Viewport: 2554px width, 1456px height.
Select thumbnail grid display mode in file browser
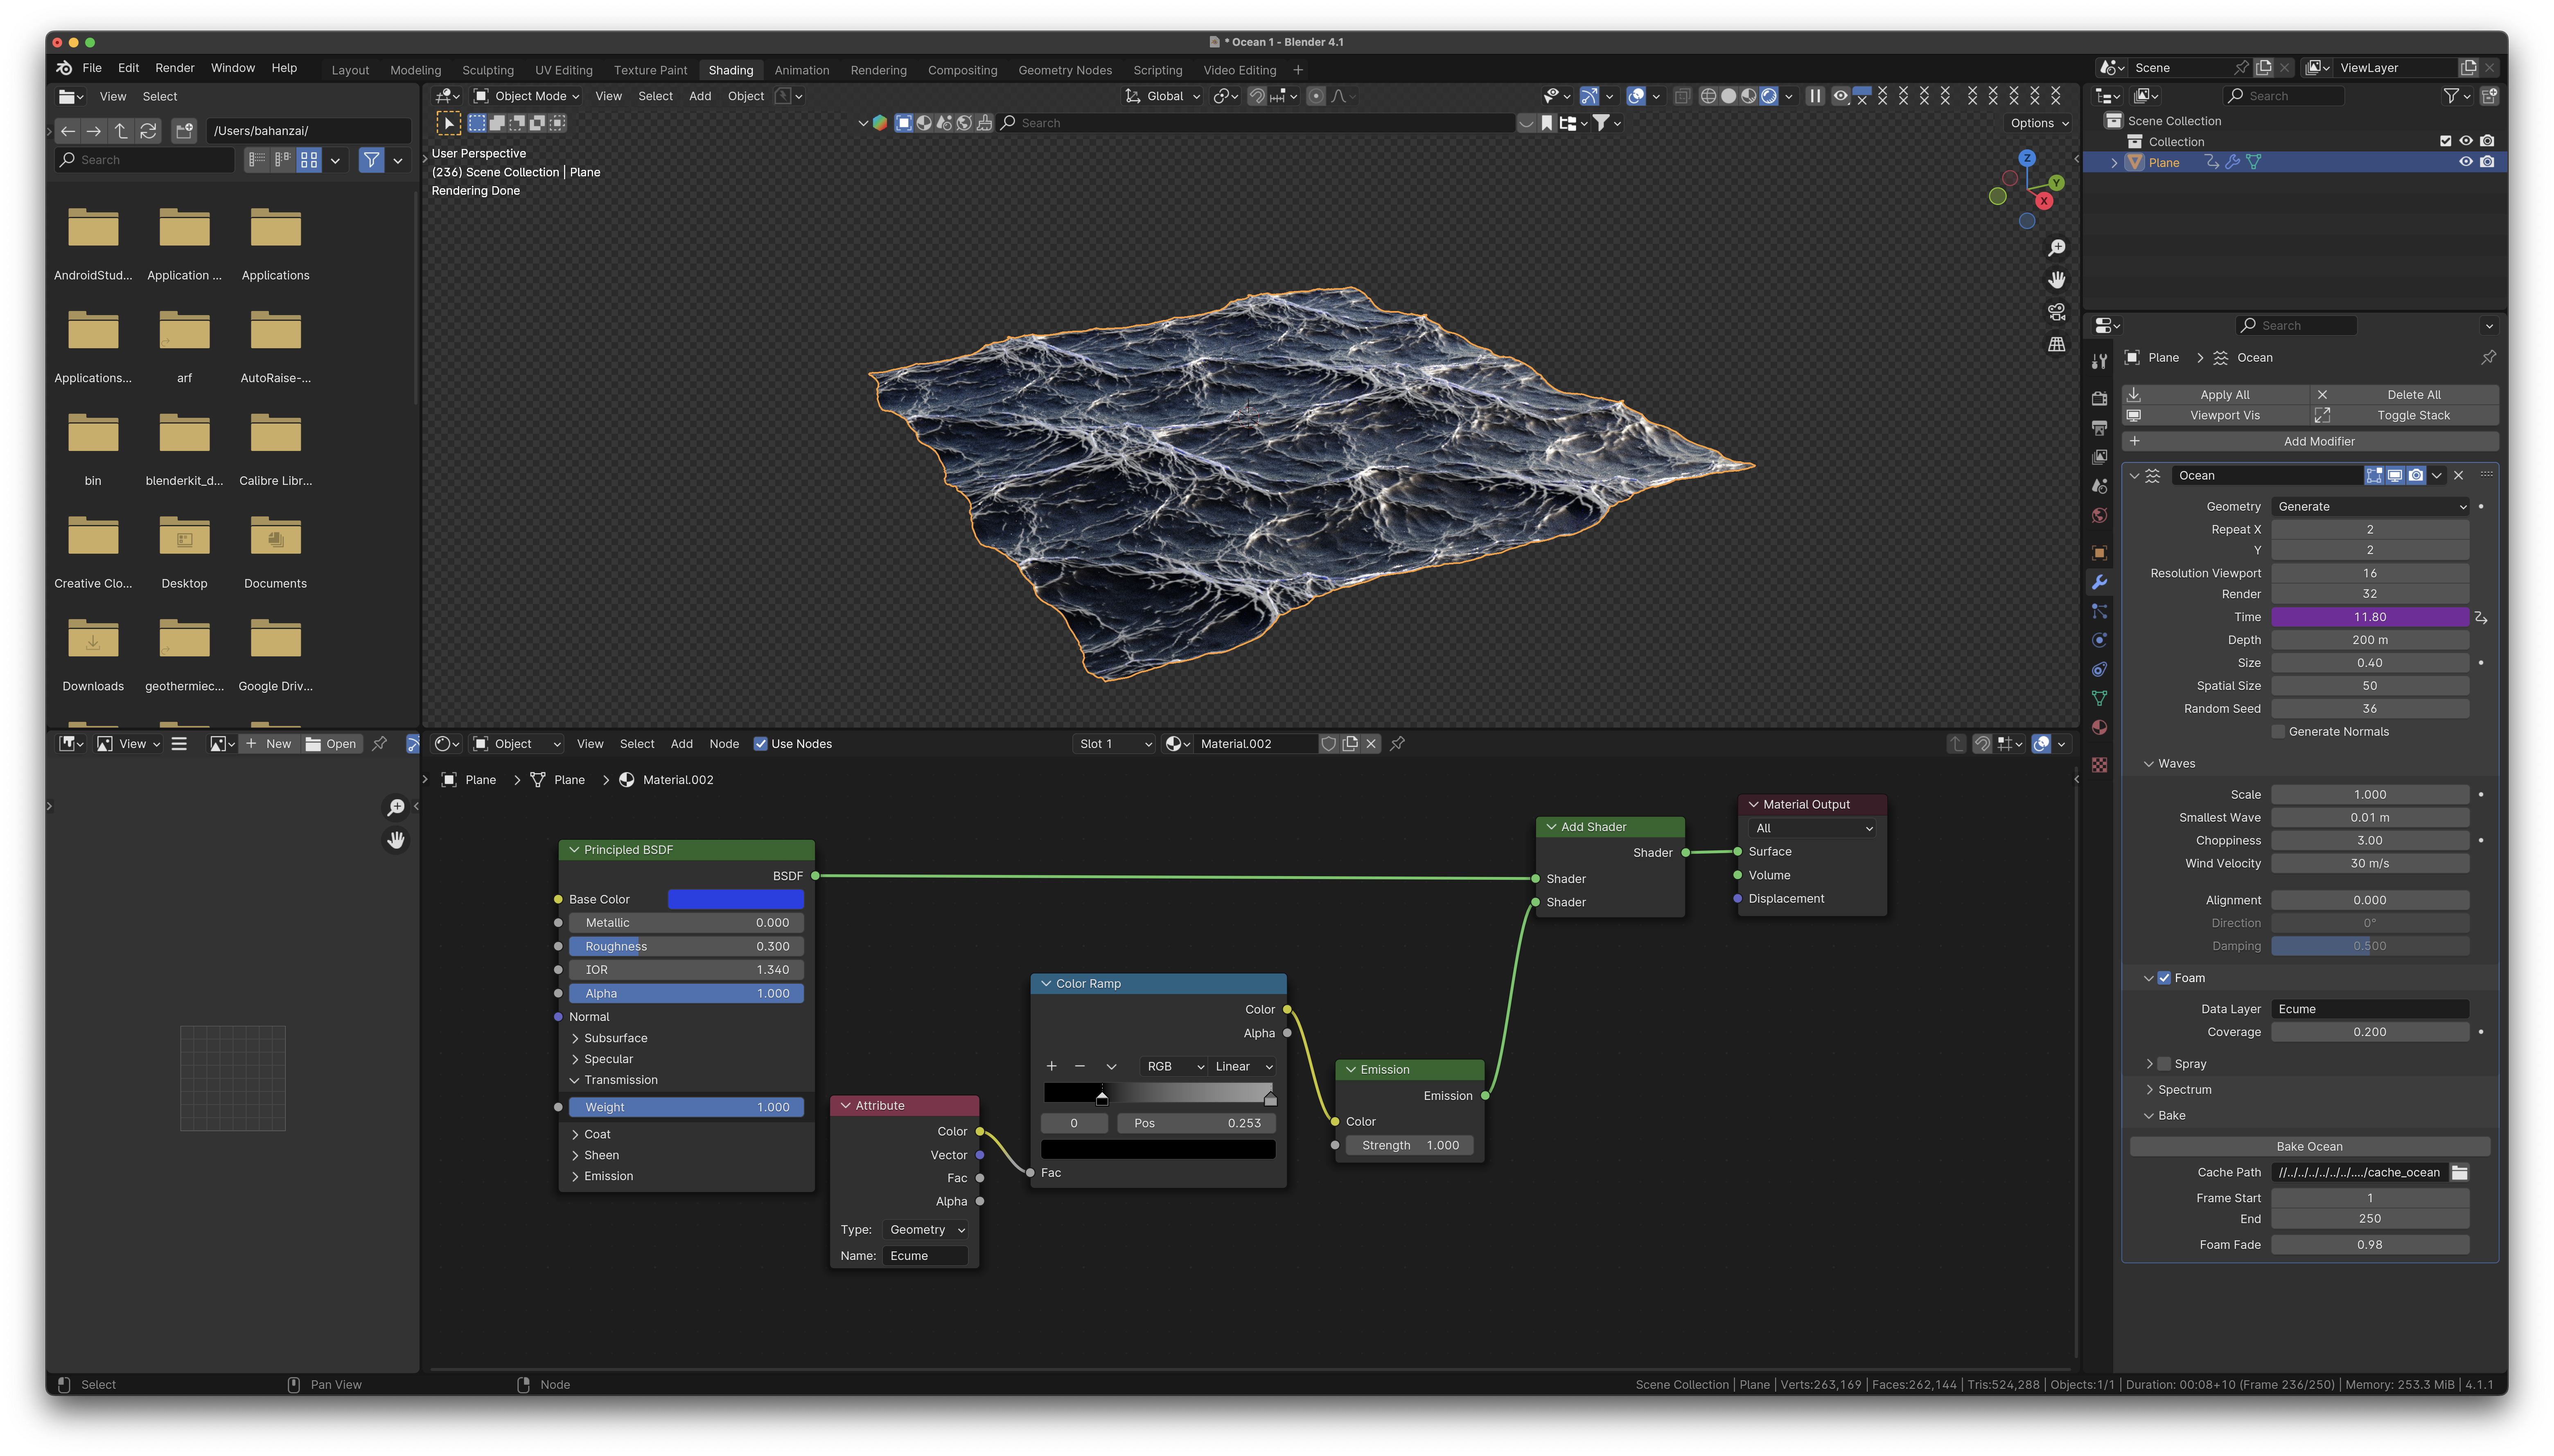coord(309,160)
